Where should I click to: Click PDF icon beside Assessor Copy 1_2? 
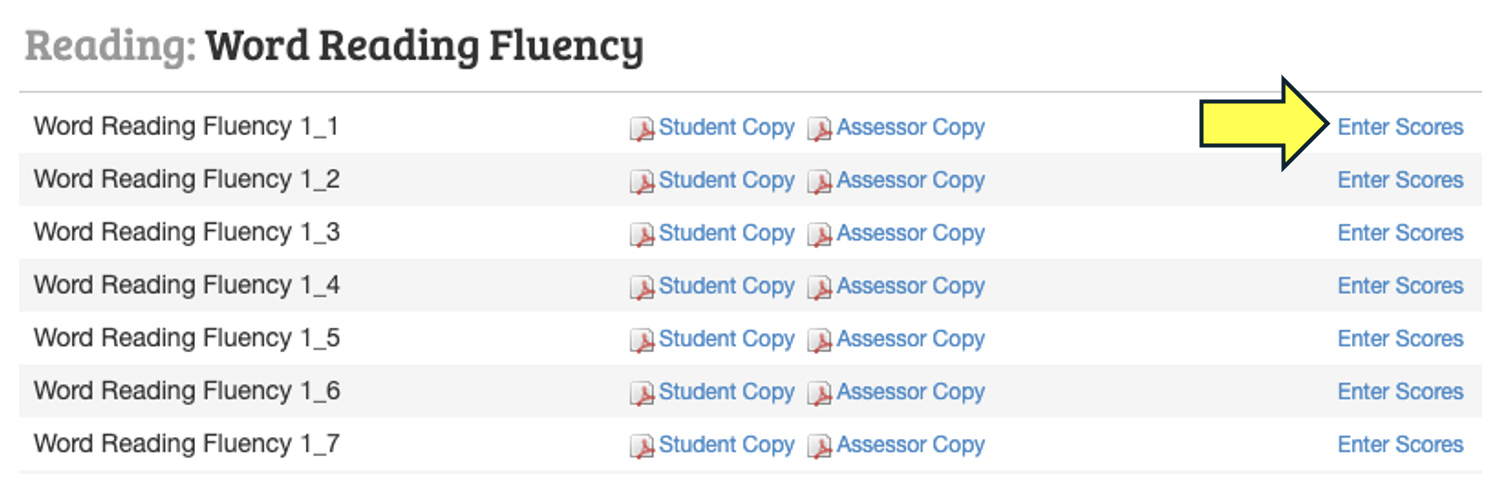click(819, 182)
